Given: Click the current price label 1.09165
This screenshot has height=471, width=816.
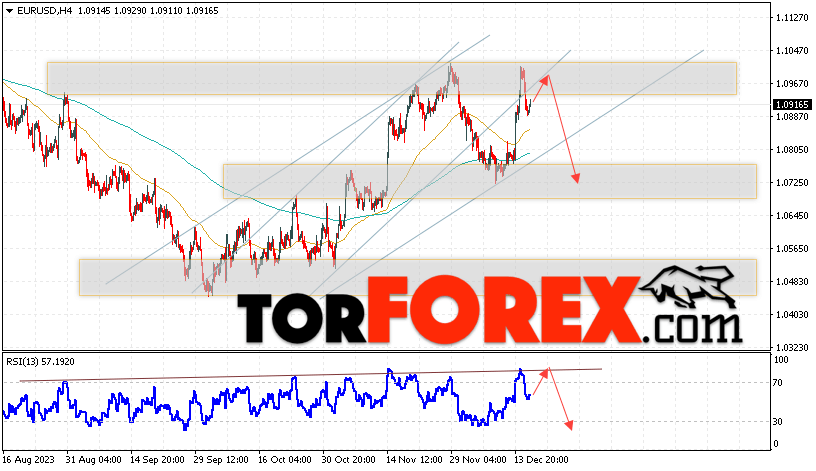Looking at the screenshot, I should pyautogui.click(x=792, y=105).
